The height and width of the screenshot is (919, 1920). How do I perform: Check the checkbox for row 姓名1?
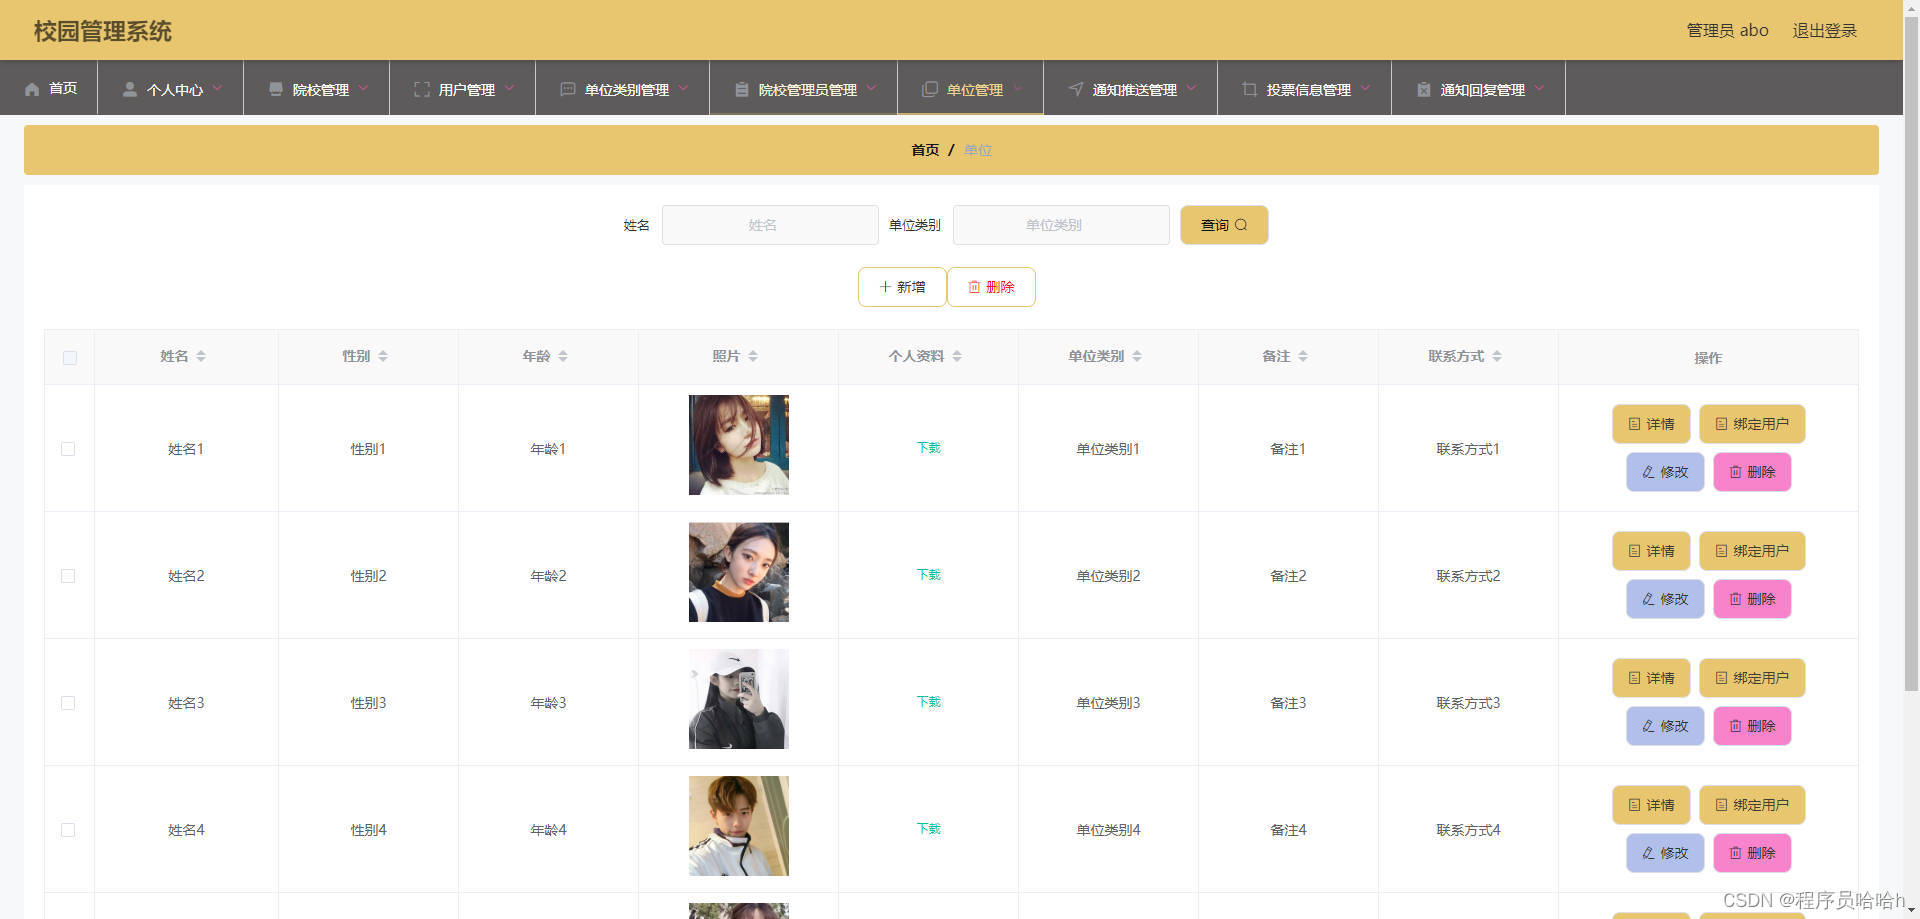68,449
